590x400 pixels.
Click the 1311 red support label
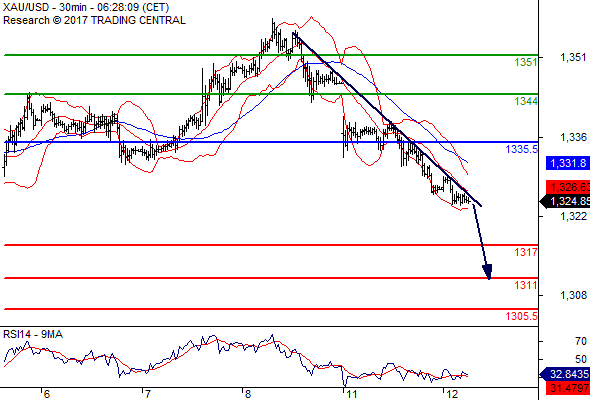pos(526,285)
